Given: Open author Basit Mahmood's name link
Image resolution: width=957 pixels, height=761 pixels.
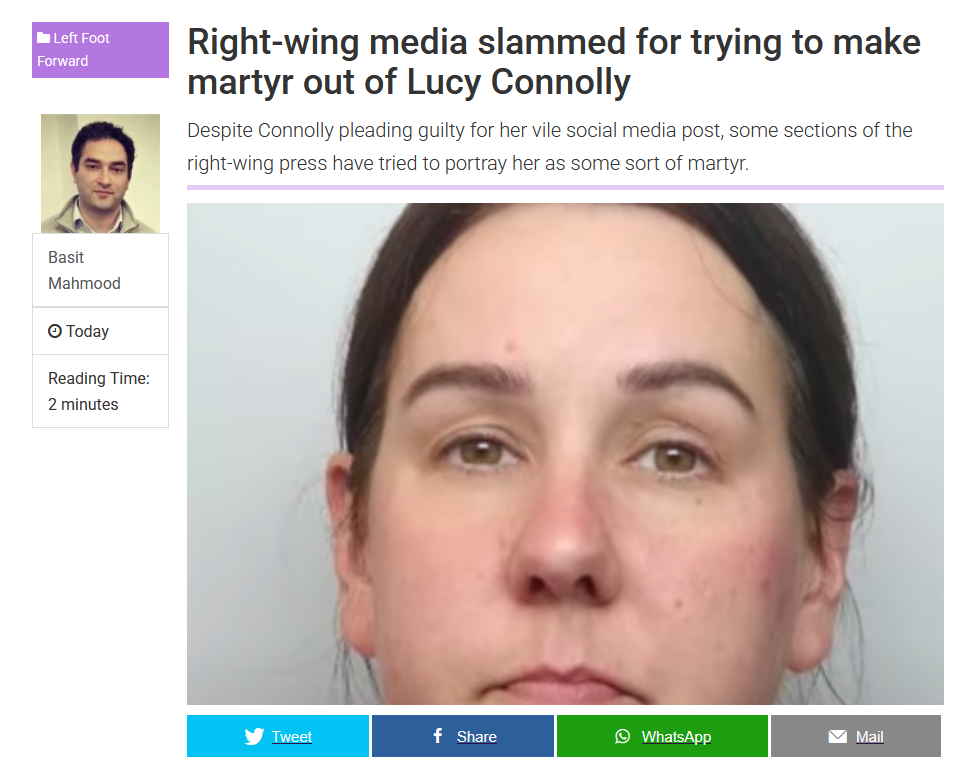Looking at the screenshot, I should [84, 270].
